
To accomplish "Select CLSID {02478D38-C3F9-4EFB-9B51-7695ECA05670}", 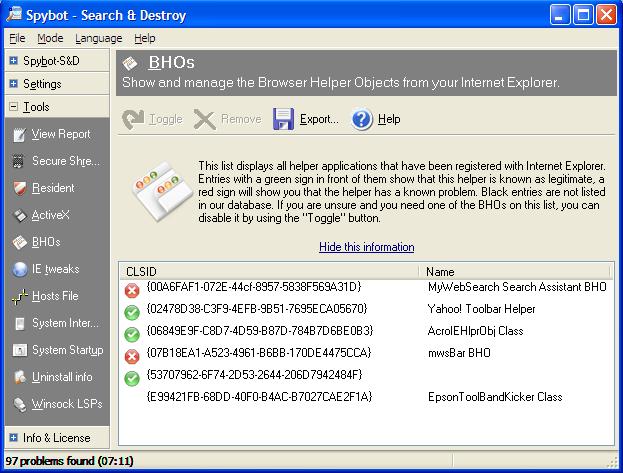I will click(257, 309).
